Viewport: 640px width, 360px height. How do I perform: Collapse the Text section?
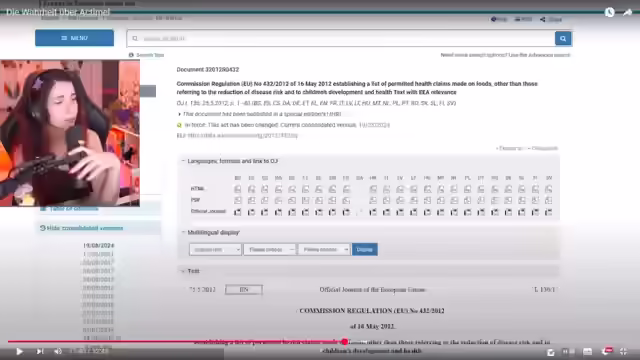click(x=190, y=271)
